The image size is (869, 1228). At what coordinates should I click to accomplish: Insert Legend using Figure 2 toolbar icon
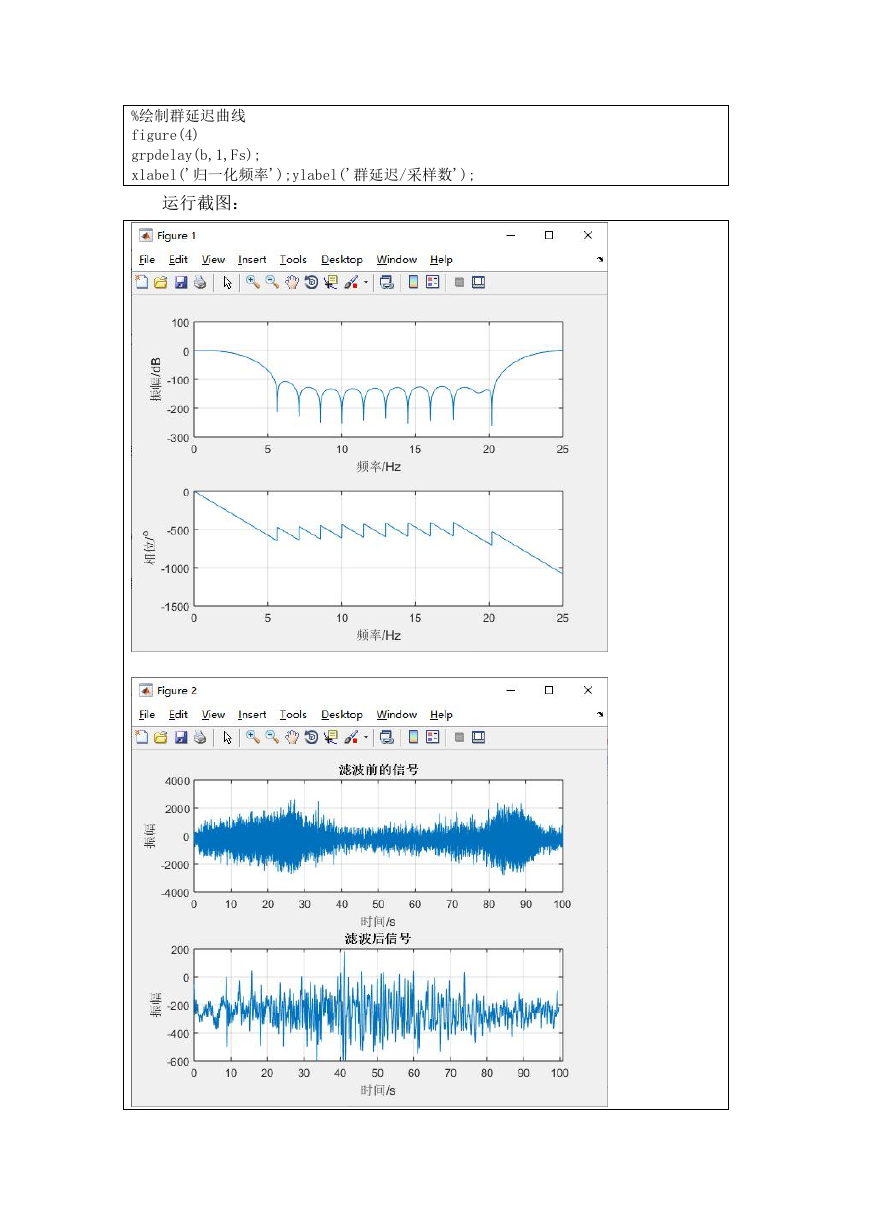432,737
